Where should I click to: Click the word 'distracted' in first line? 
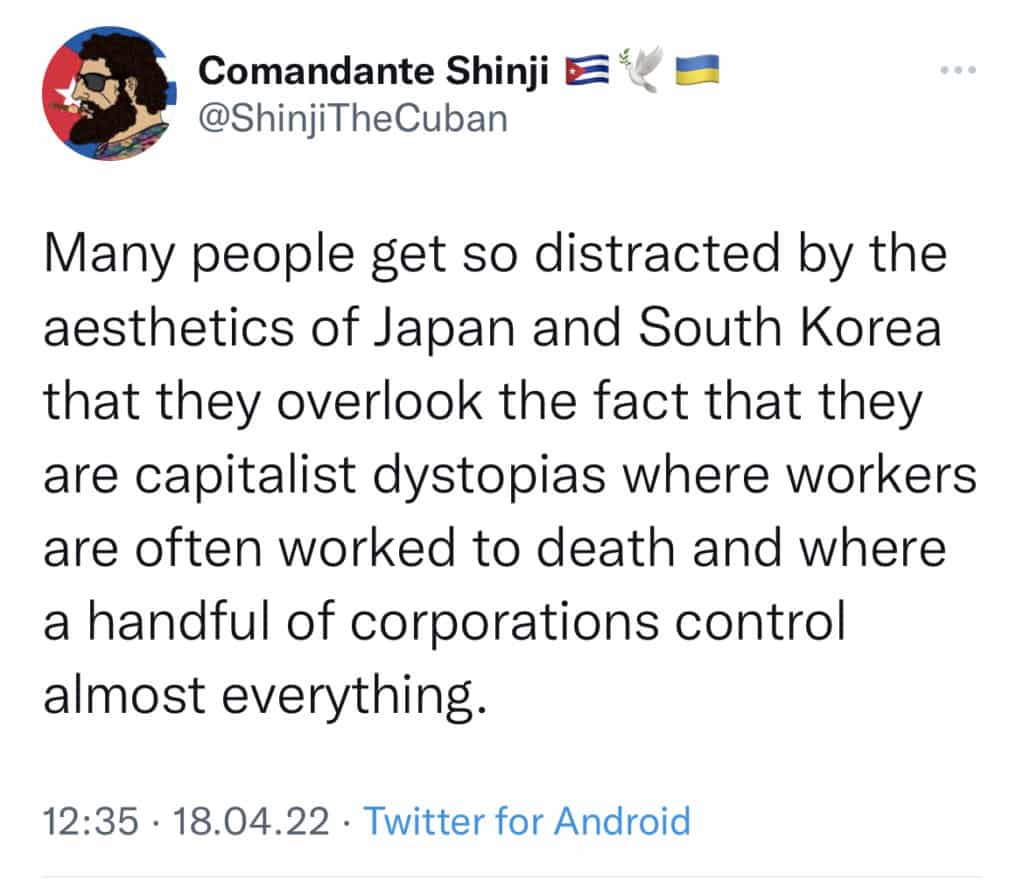click(658, 253)
